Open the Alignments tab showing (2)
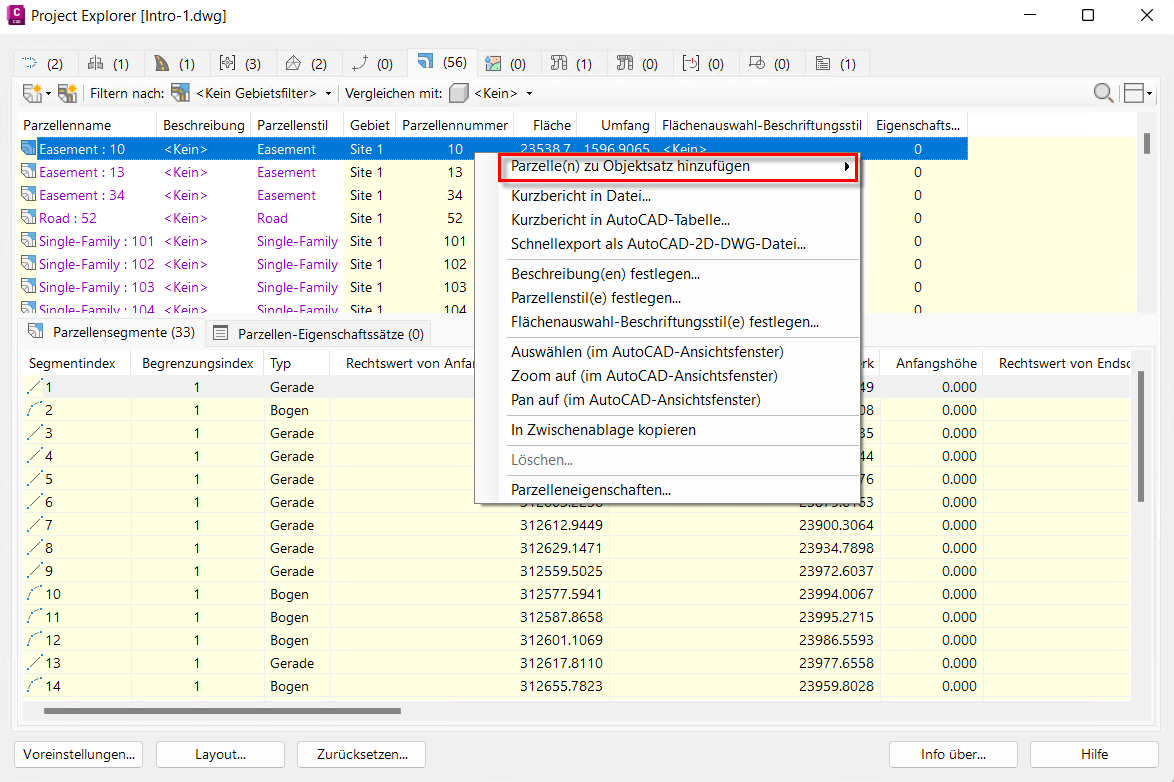The height and width of the screenshot is (782, 1174). click(x=42, y=63)
